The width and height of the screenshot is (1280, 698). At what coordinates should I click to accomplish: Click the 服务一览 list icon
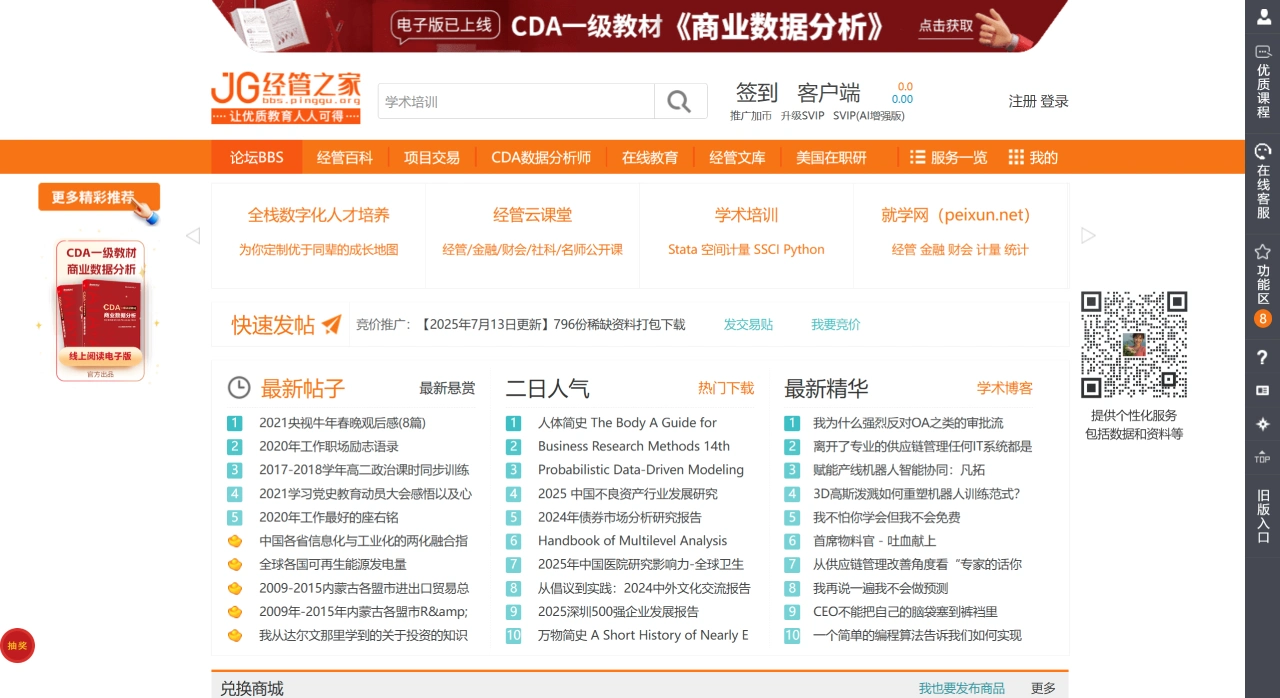916,157
